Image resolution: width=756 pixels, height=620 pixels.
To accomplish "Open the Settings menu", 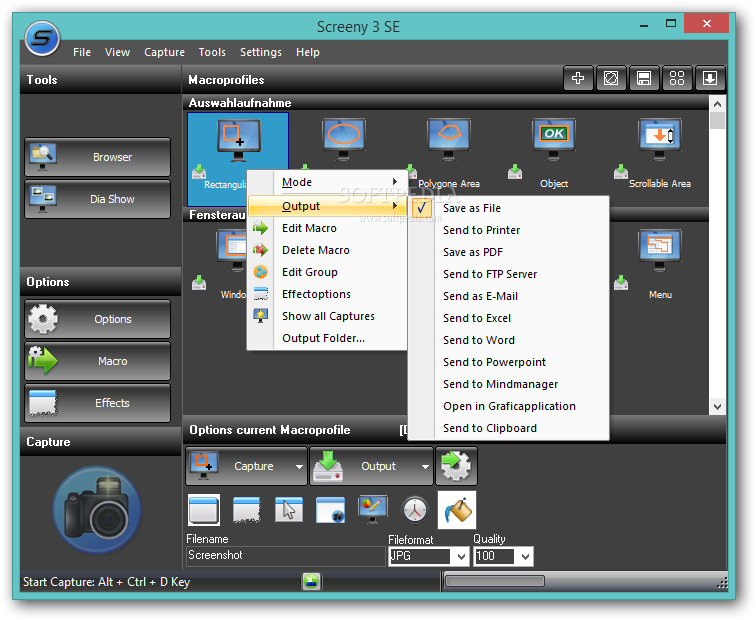I will tap(261, 52).
